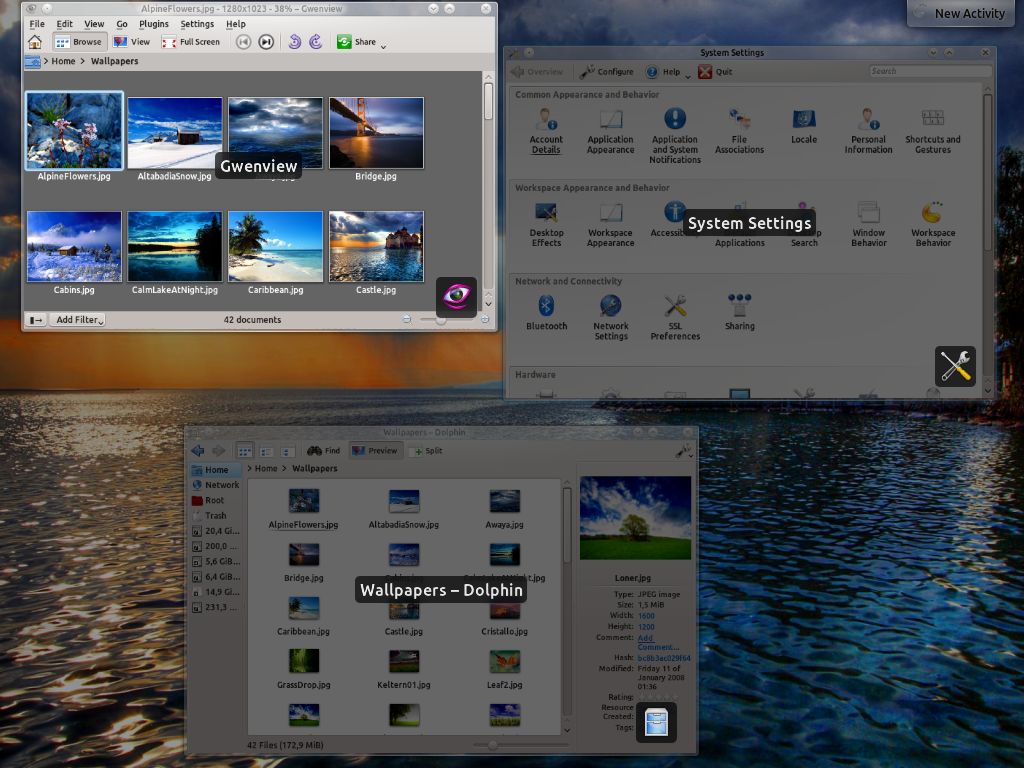The height and width of the screenshot is (768, 1024).
Task: Open the Edit menu in Gwenview
Action: coord(64,24)
